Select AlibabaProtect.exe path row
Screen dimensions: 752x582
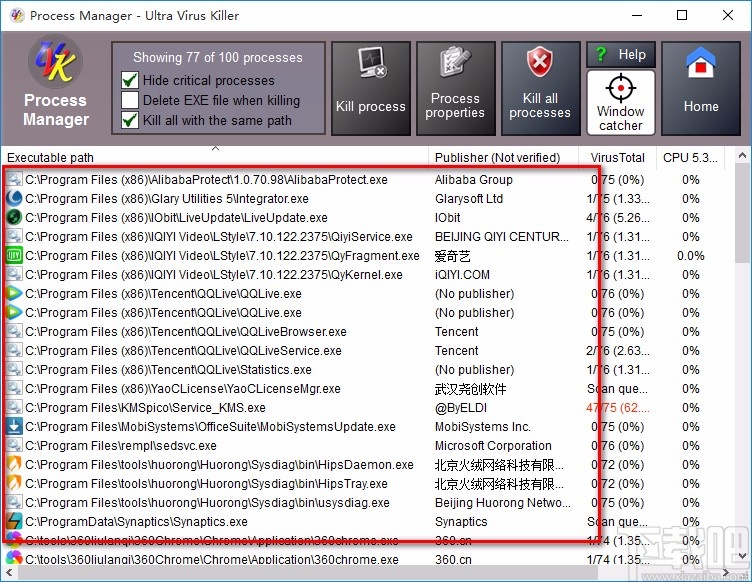[x=206, y=180]
